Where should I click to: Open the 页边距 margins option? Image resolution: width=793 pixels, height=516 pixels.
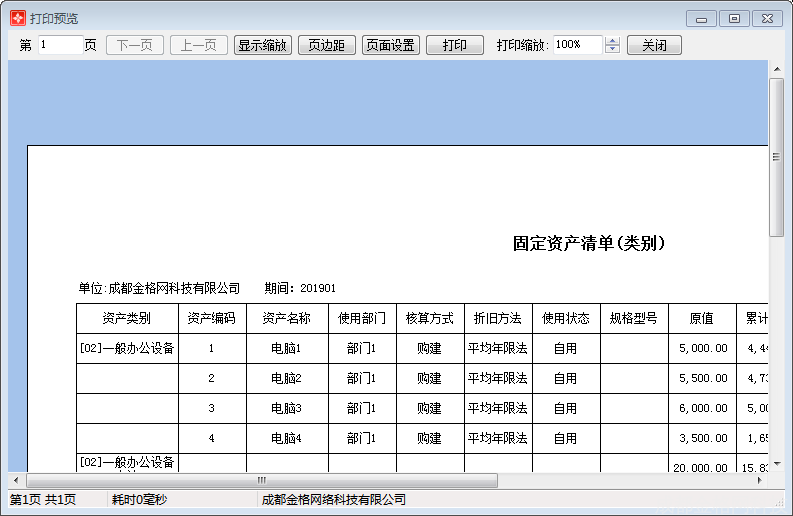(326, 45)
